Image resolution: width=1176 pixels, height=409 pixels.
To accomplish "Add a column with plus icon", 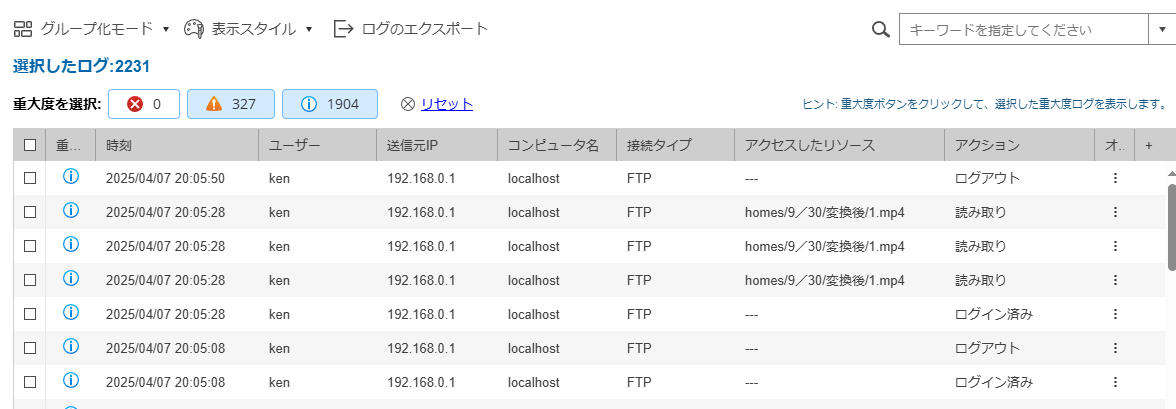I will coord(1148,146).
